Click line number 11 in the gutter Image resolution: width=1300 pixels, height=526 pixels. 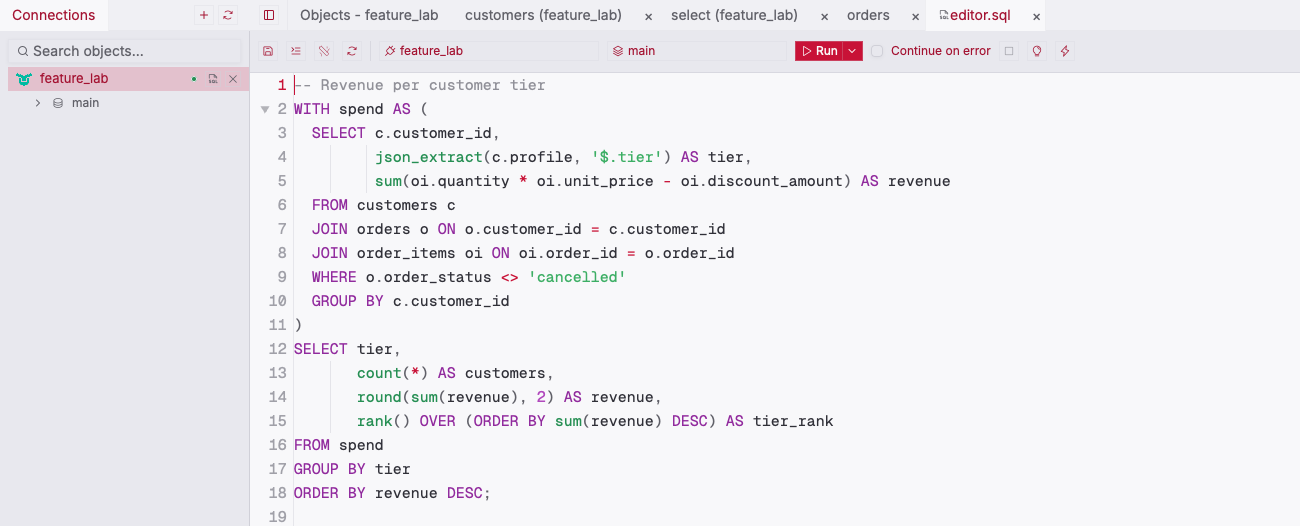pyautogui.click(x=278, y=325)
